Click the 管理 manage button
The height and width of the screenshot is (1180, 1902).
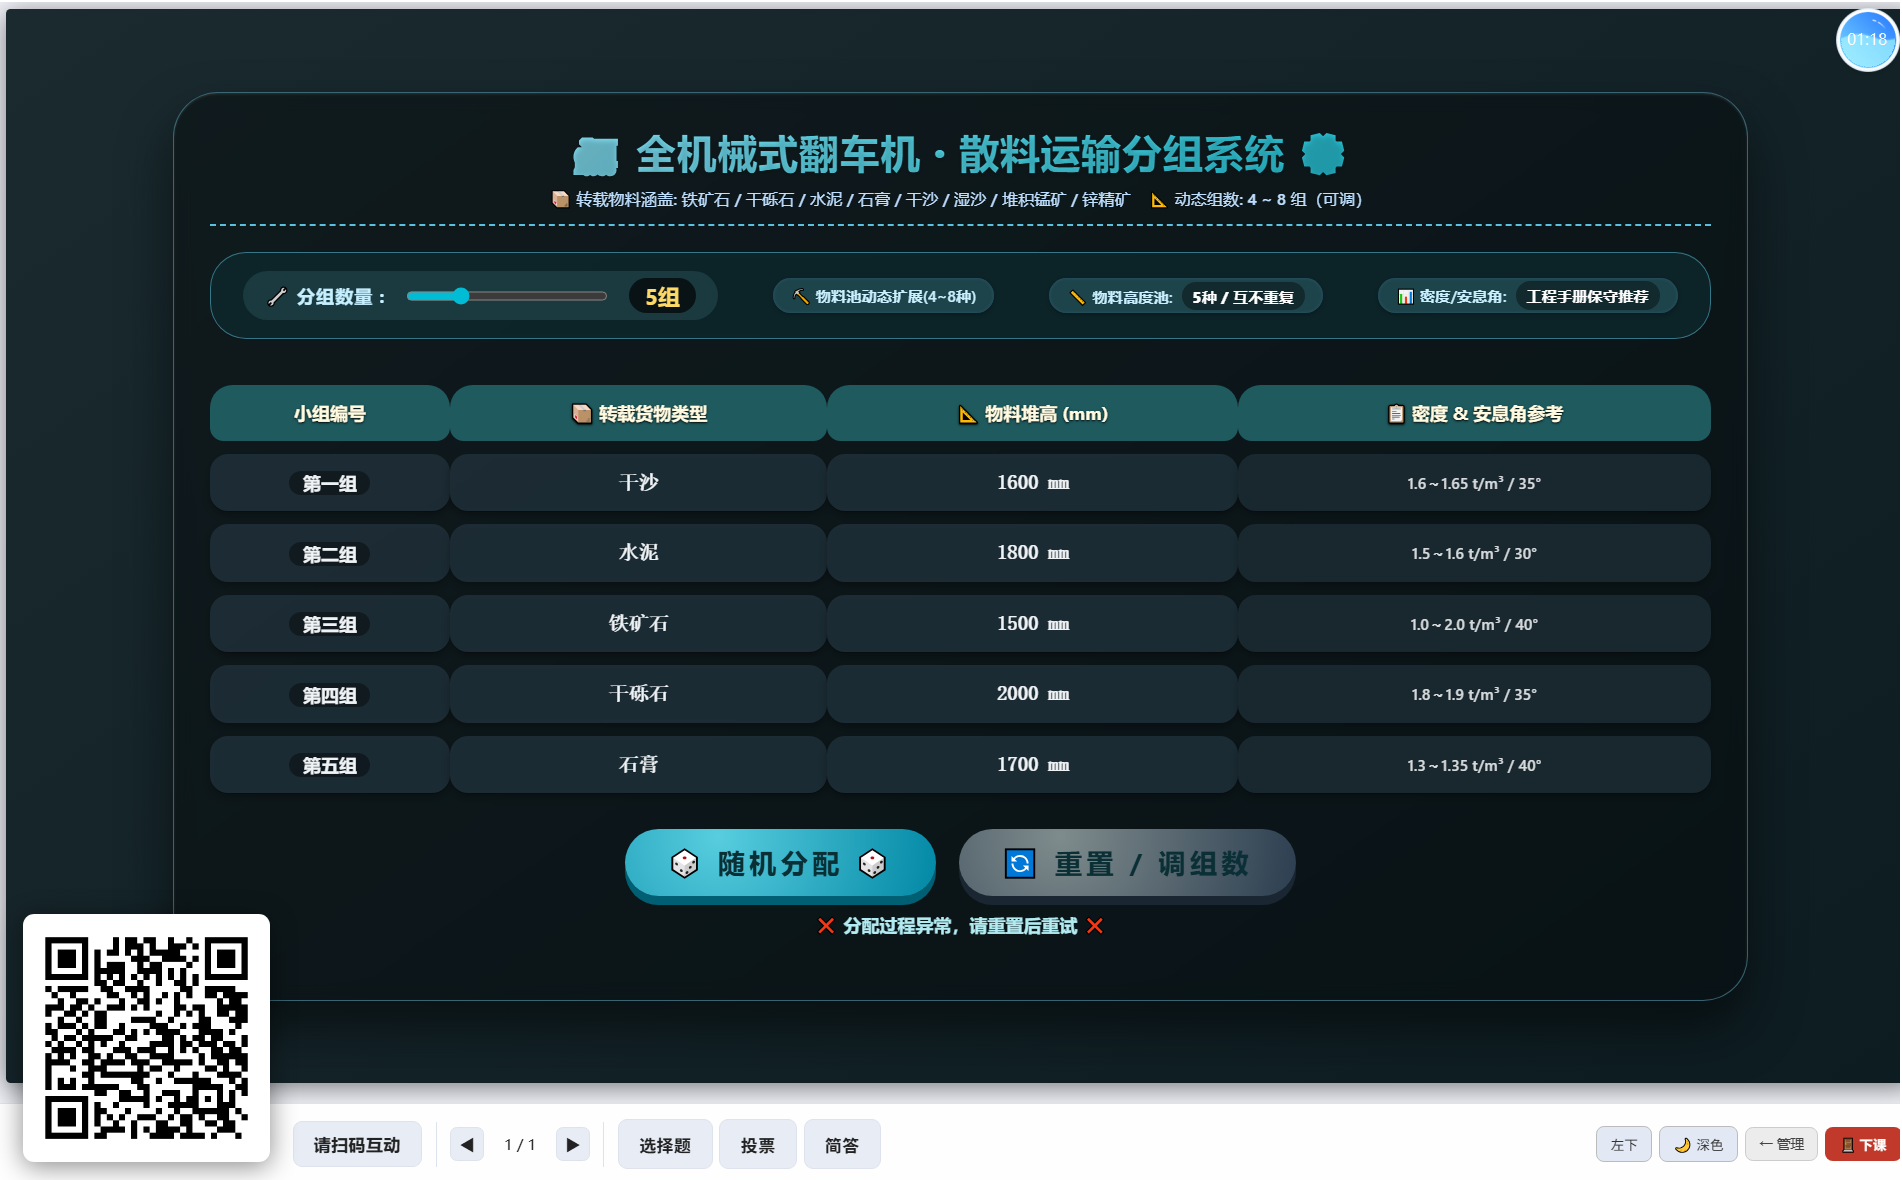(1781, 1144)
